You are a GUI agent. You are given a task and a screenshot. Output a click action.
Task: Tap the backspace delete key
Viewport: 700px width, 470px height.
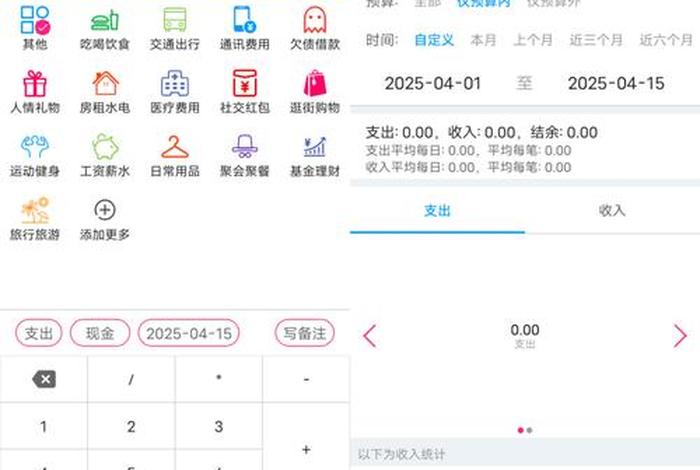44,379
